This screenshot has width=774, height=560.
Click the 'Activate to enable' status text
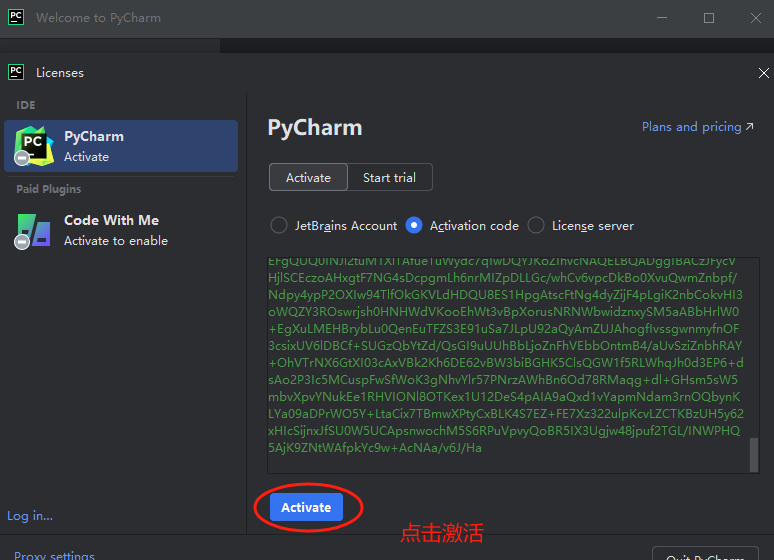tap(116, 241)
